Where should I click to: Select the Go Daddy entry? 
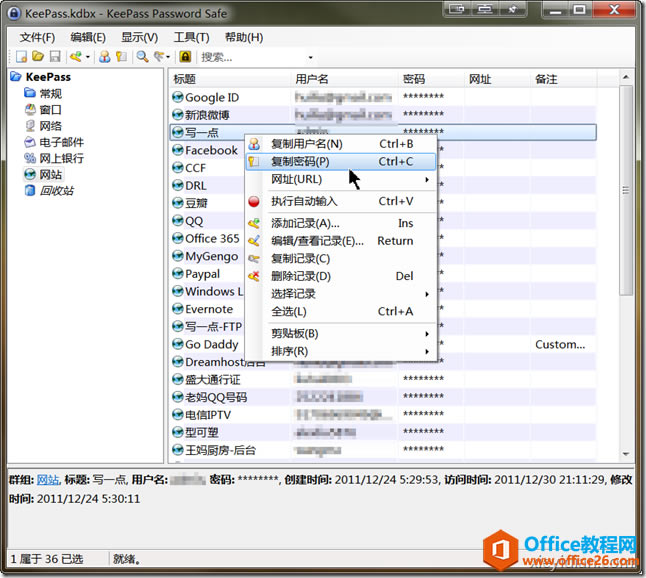(x=212, y=344)
